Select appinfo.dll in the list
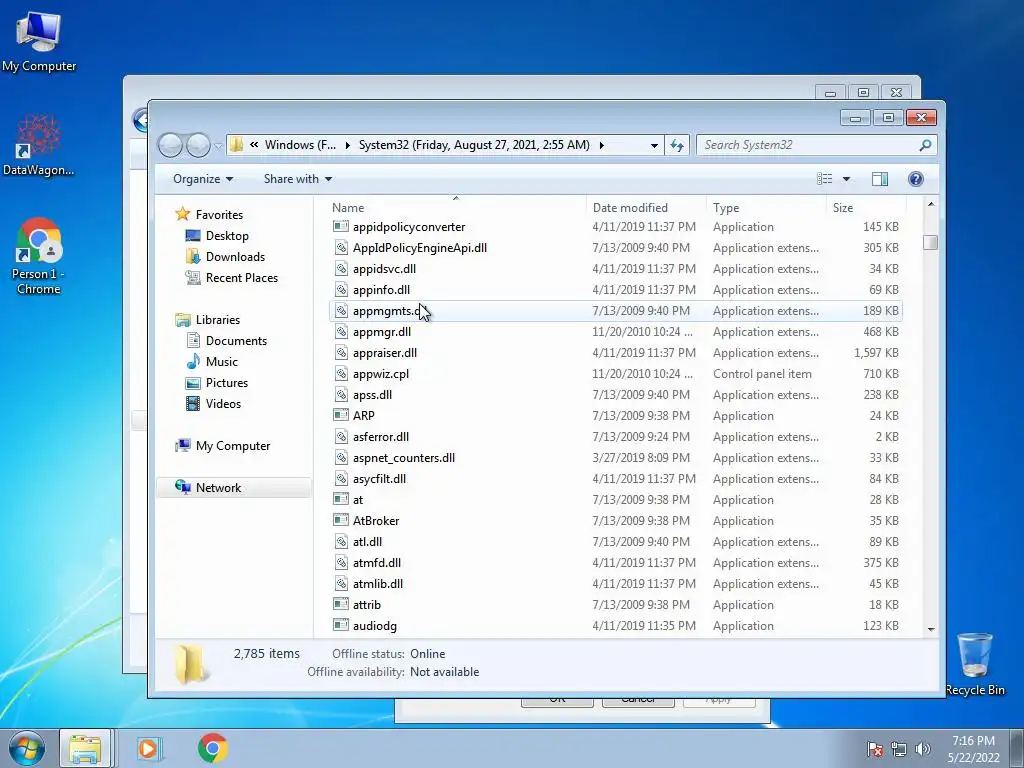This screenshot has height=768, width=1024. click(x=615, y=289)
